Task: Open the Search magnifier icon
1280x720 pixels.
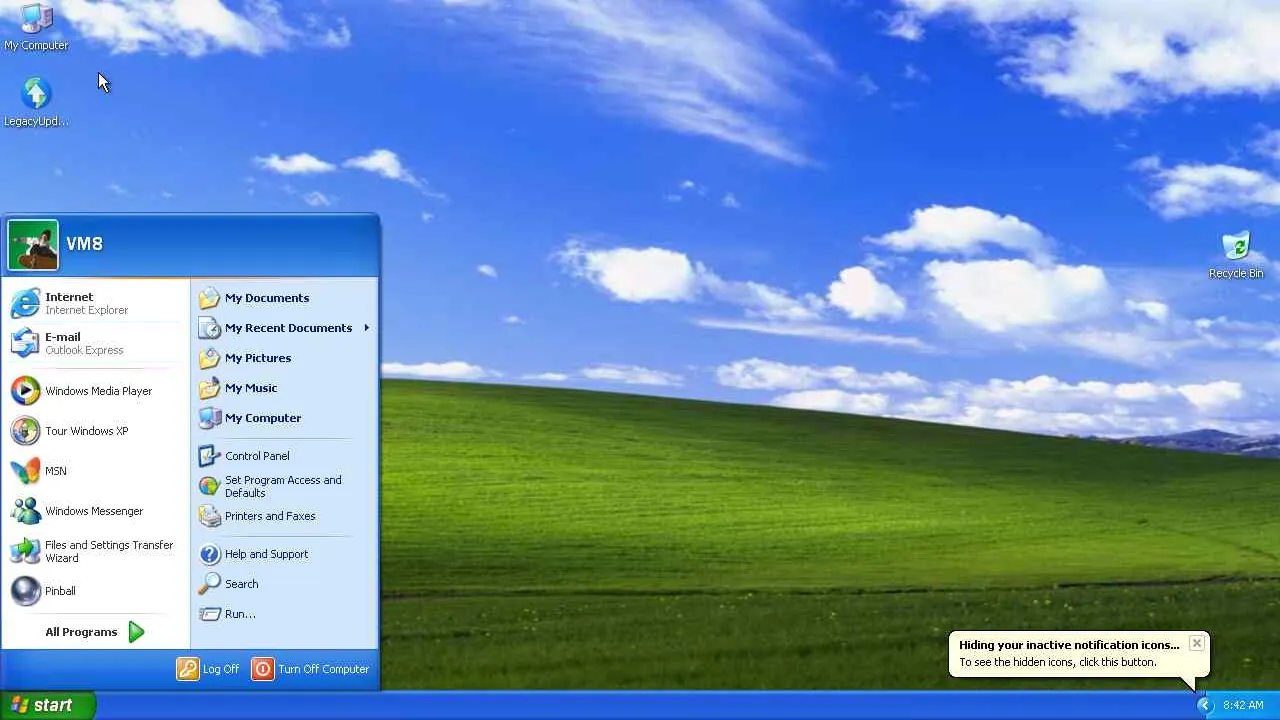Action: pyautogui.click(x=209, y=584)
